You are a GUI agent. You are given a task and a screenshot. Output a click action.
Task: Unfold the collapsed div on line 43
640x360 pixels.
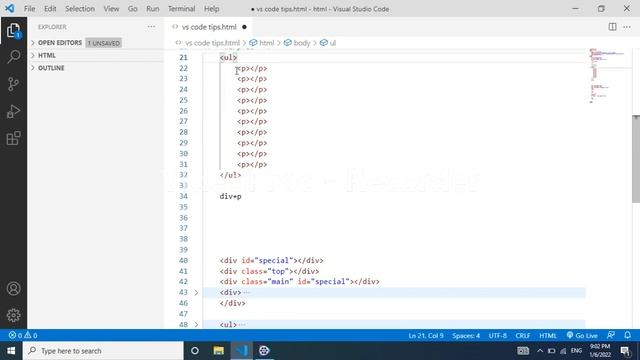pyautogui.click(x=196, y=293)
